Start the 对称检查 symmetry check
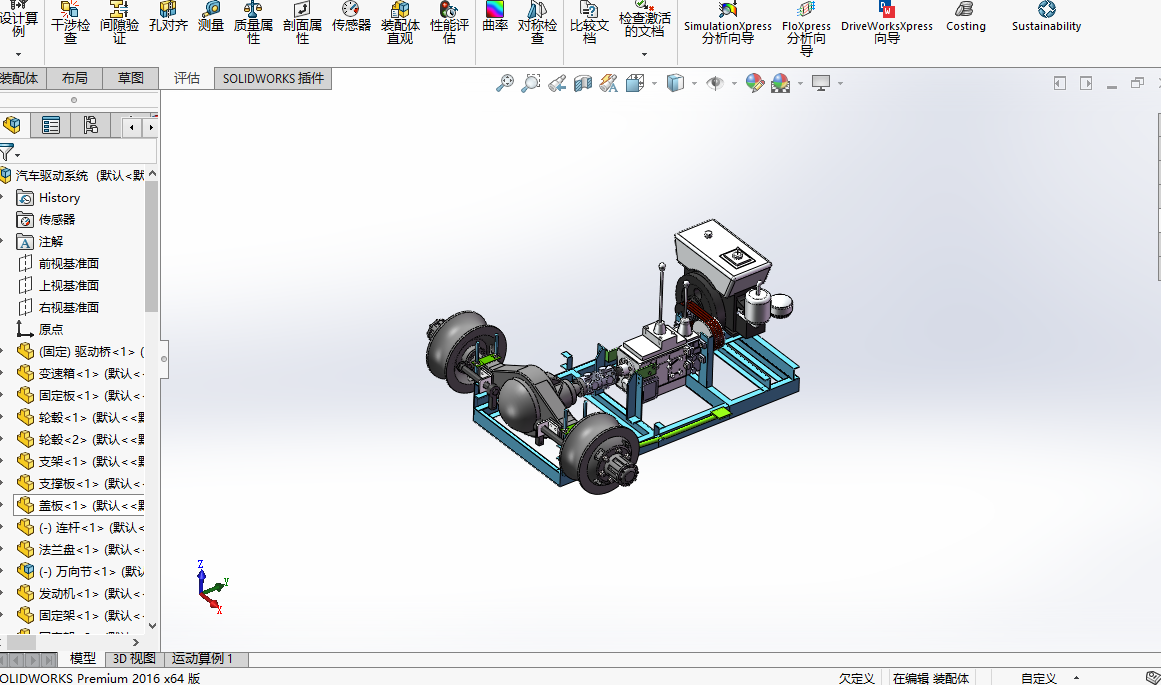1161x685 pixels. (537, 22)
